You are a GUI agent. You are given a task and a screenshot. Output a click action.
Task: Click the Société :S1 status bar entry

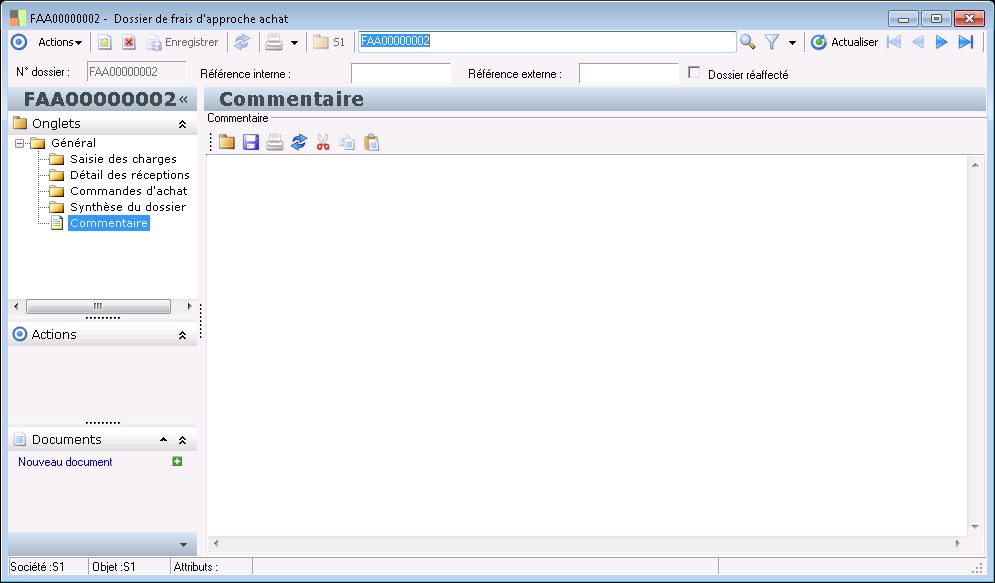[x=37, y=567]
